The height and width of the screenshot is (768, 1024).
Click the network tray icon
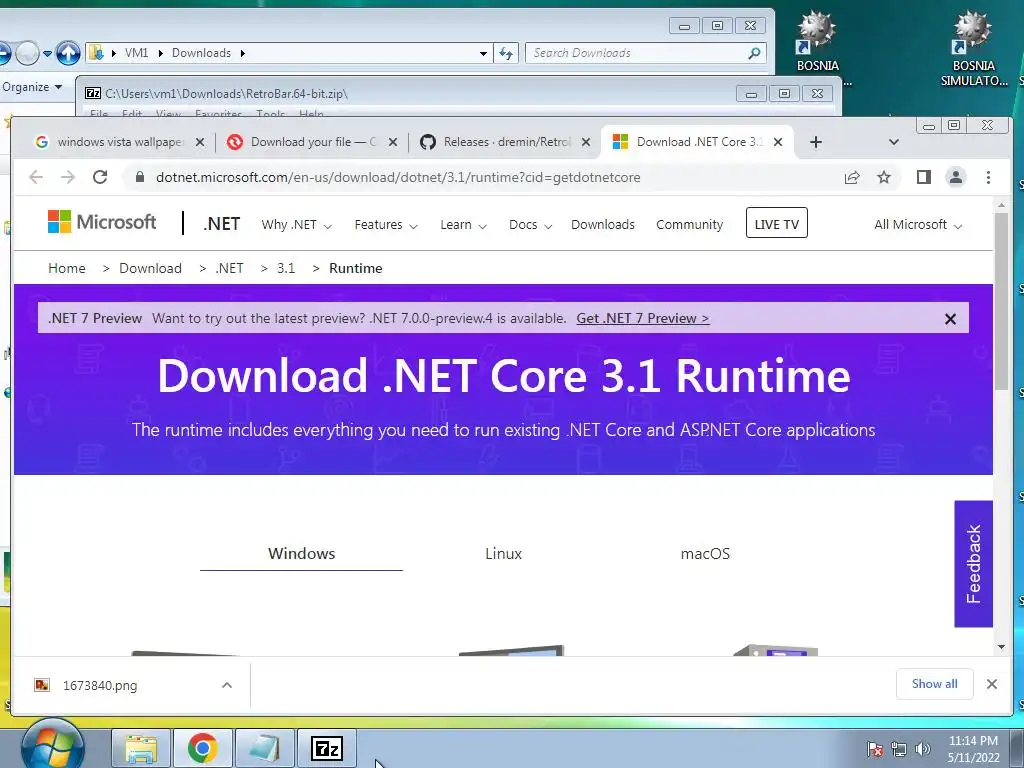pyautogui.click(x=899, y=749)
